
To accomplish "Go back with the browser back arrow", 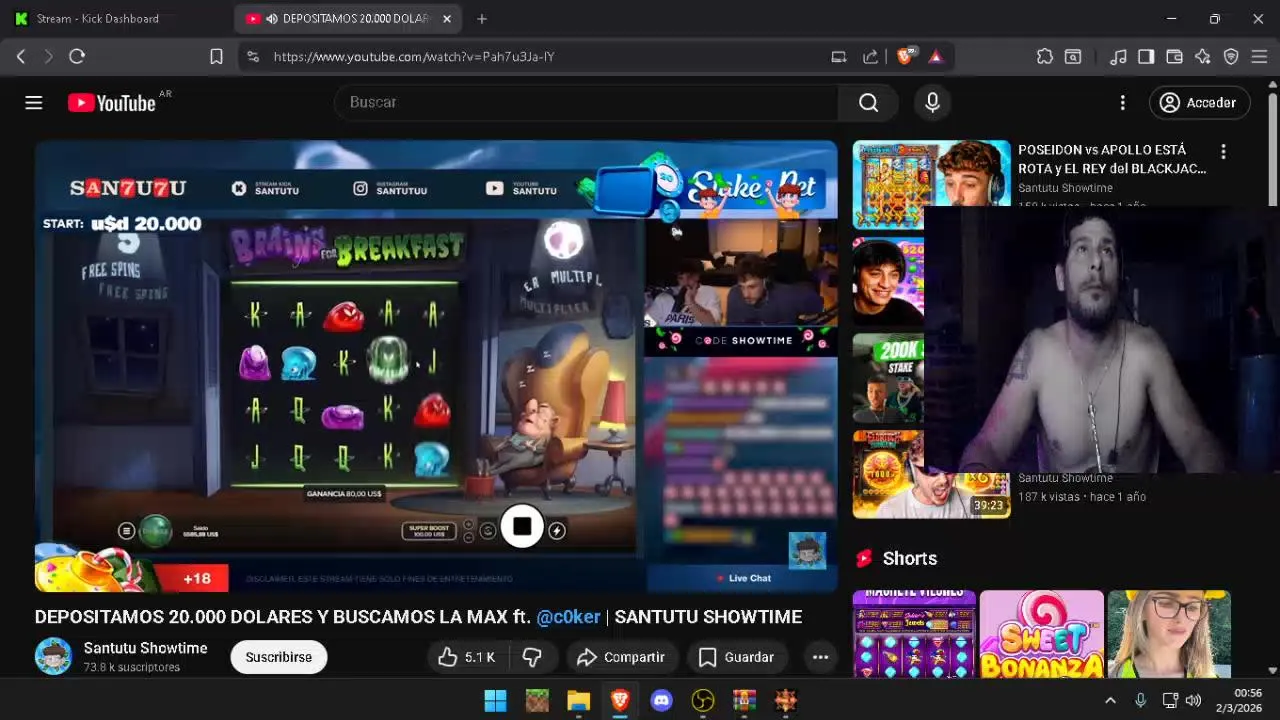I will pos(21,57).
